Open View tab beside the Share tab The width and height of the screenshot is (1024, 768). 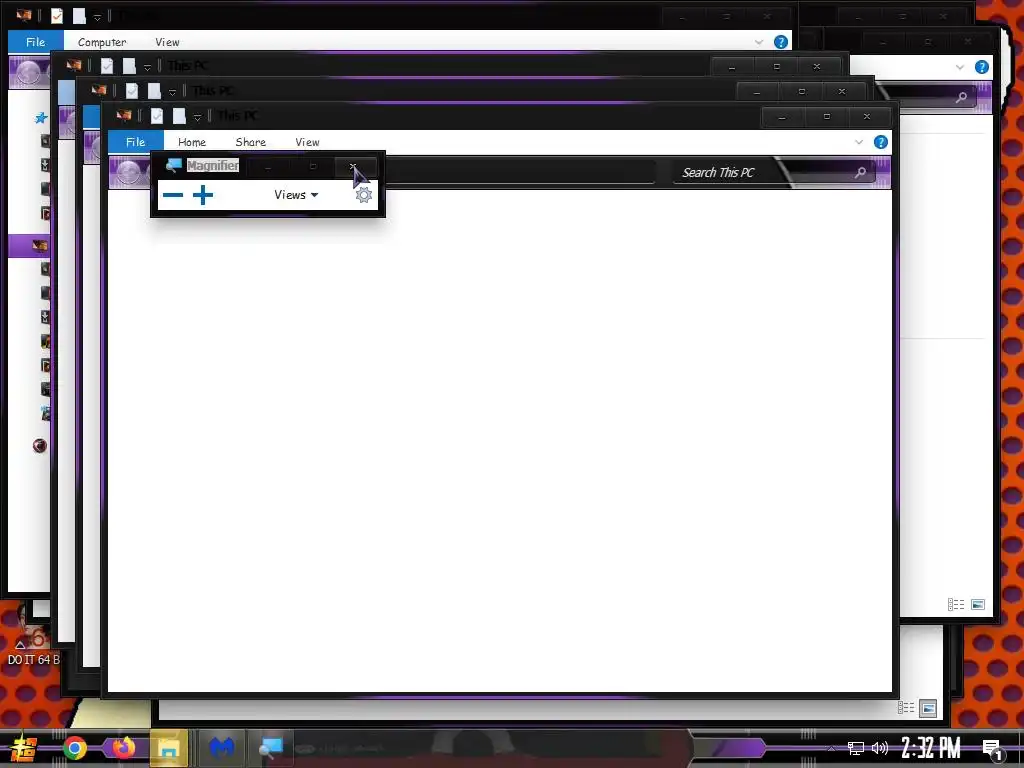point(307,142)
